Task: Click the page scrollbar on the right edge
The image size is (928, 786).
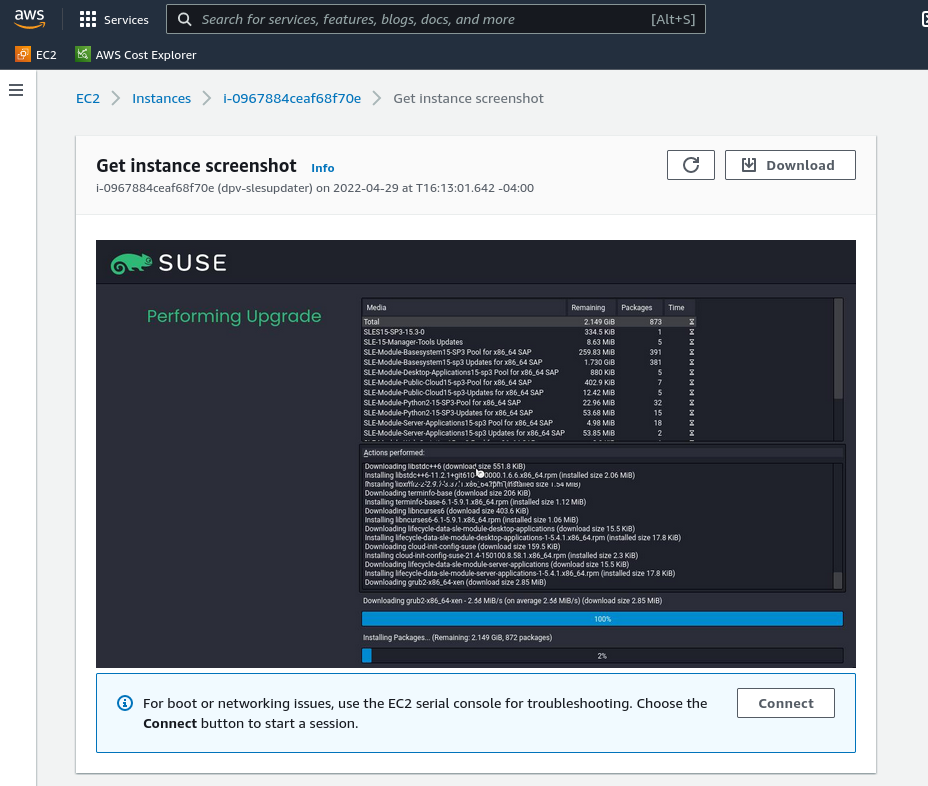Action: pos(922,400)
